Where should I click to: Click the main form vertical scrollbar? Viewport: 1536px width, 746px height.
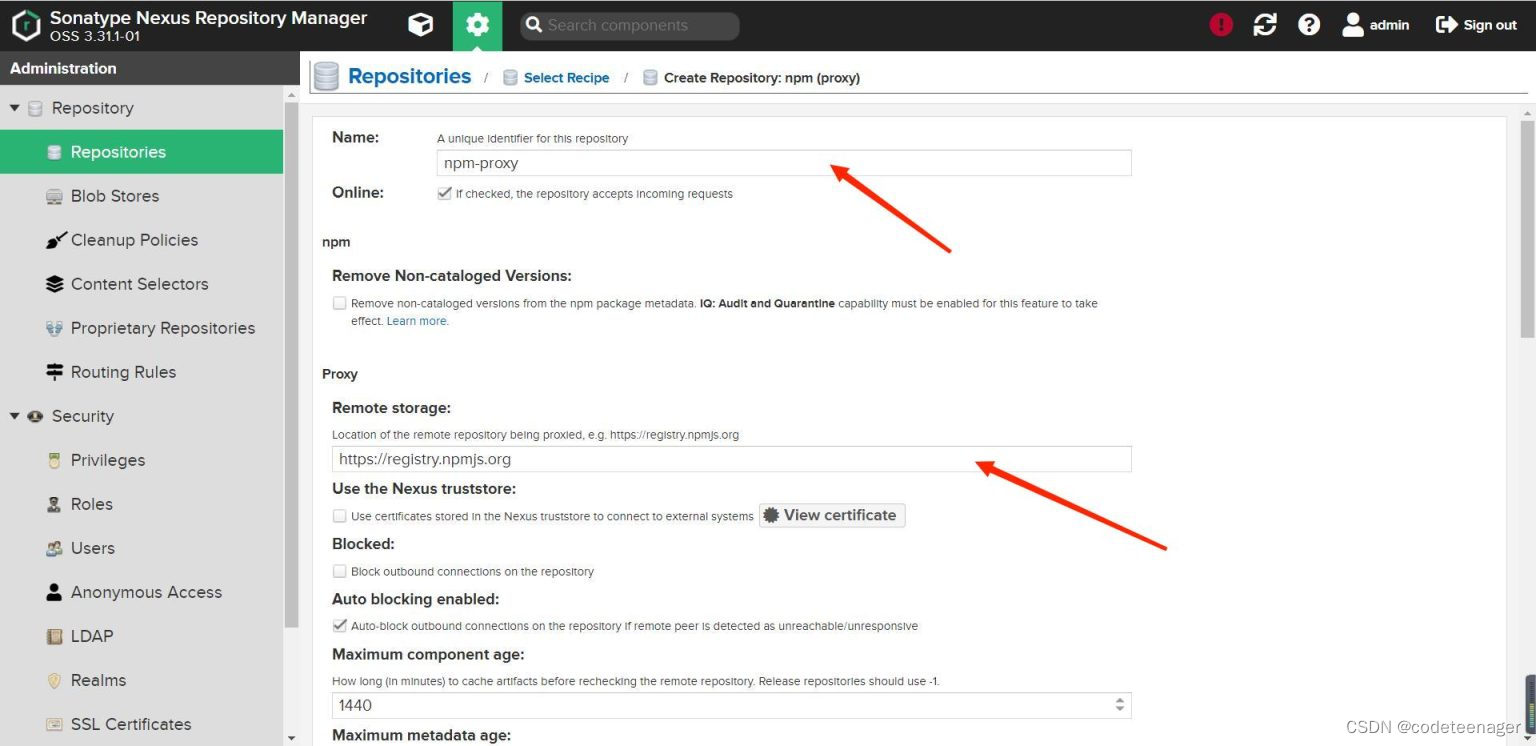[1527, 230]
